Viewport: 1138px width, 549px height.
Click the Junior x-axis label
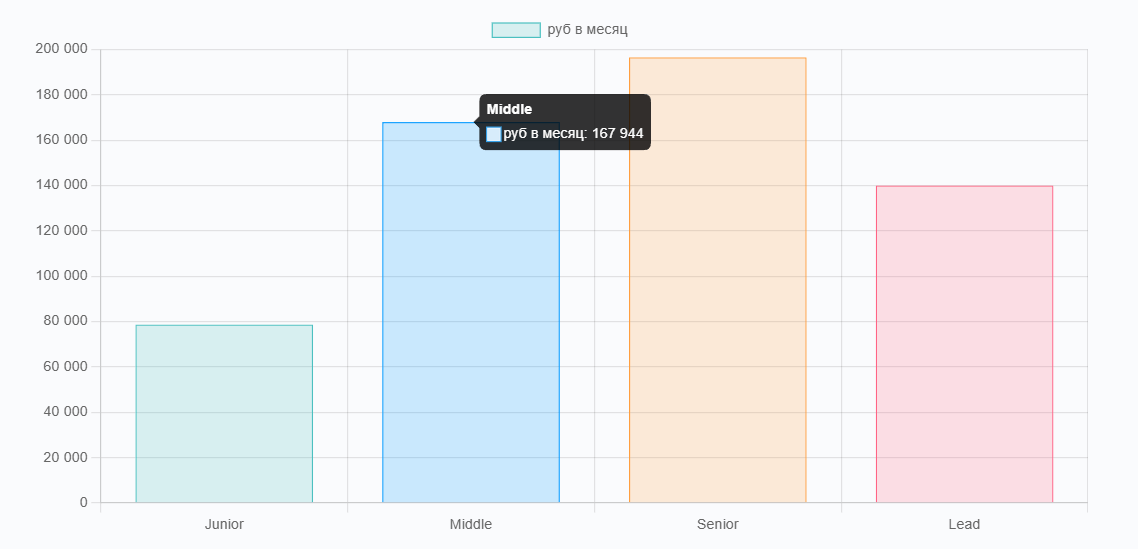[224, 524]
